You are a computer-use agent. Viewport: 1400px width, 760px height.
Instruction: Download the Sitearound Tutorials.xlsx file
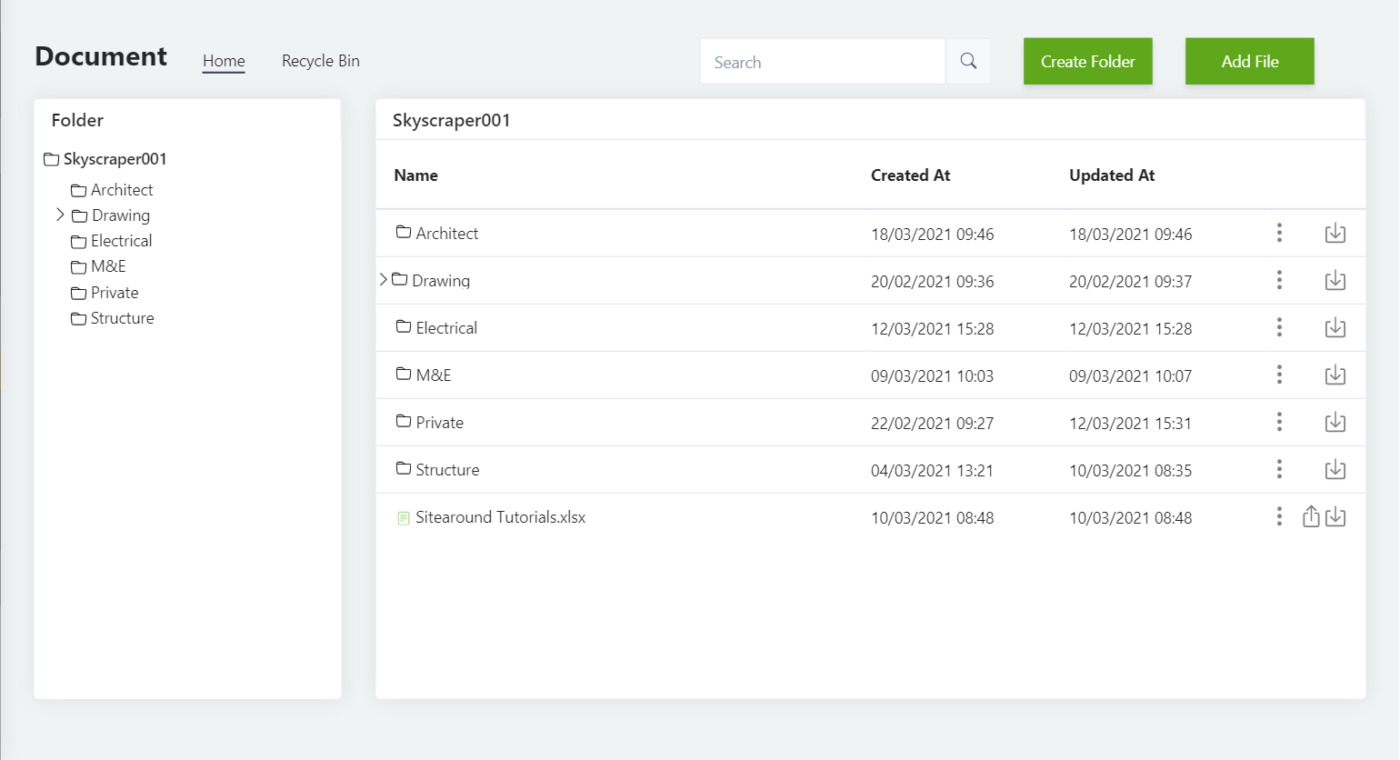[1335, 517]
